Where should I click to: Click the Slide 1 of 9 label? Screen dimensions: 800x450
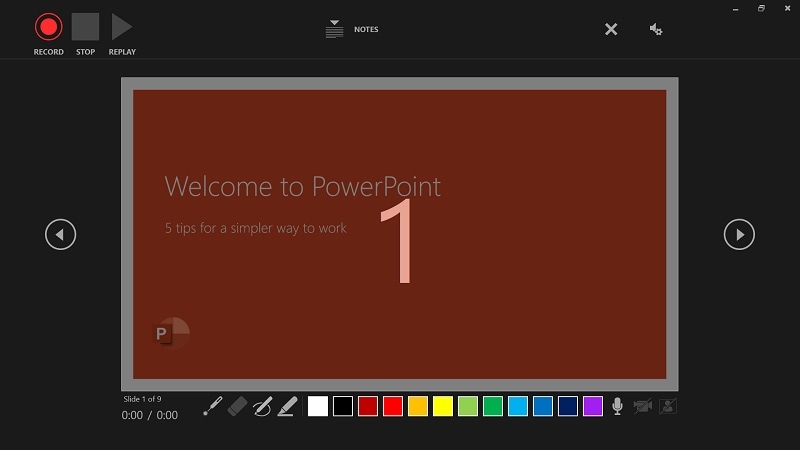pos(142,399)
